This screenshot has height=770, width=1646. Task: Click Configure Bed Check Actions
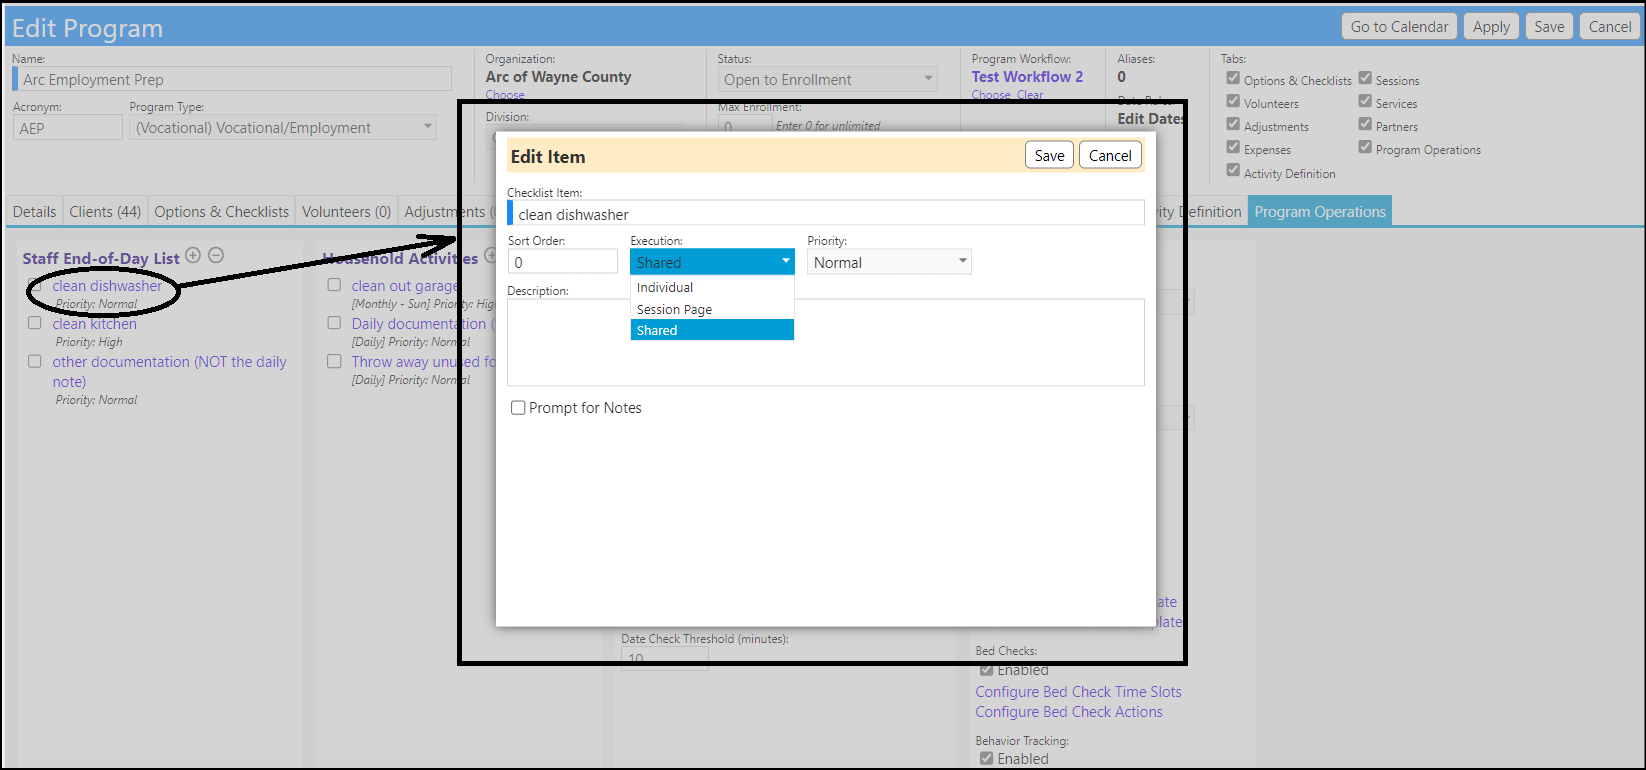[x=1069, y=712]
